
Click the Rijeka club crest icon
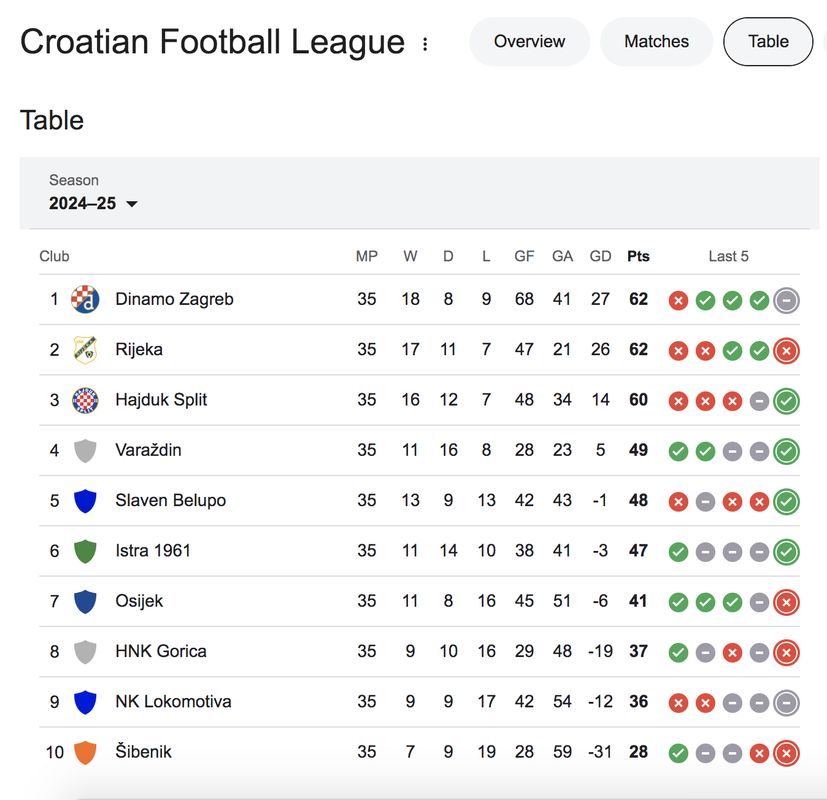[86, 349]
